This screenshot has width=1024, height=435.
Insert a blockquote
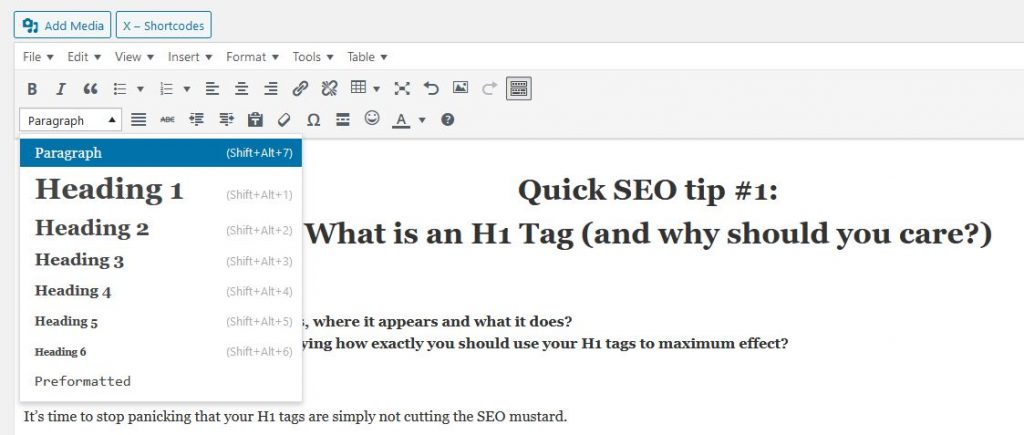[90, 89]
